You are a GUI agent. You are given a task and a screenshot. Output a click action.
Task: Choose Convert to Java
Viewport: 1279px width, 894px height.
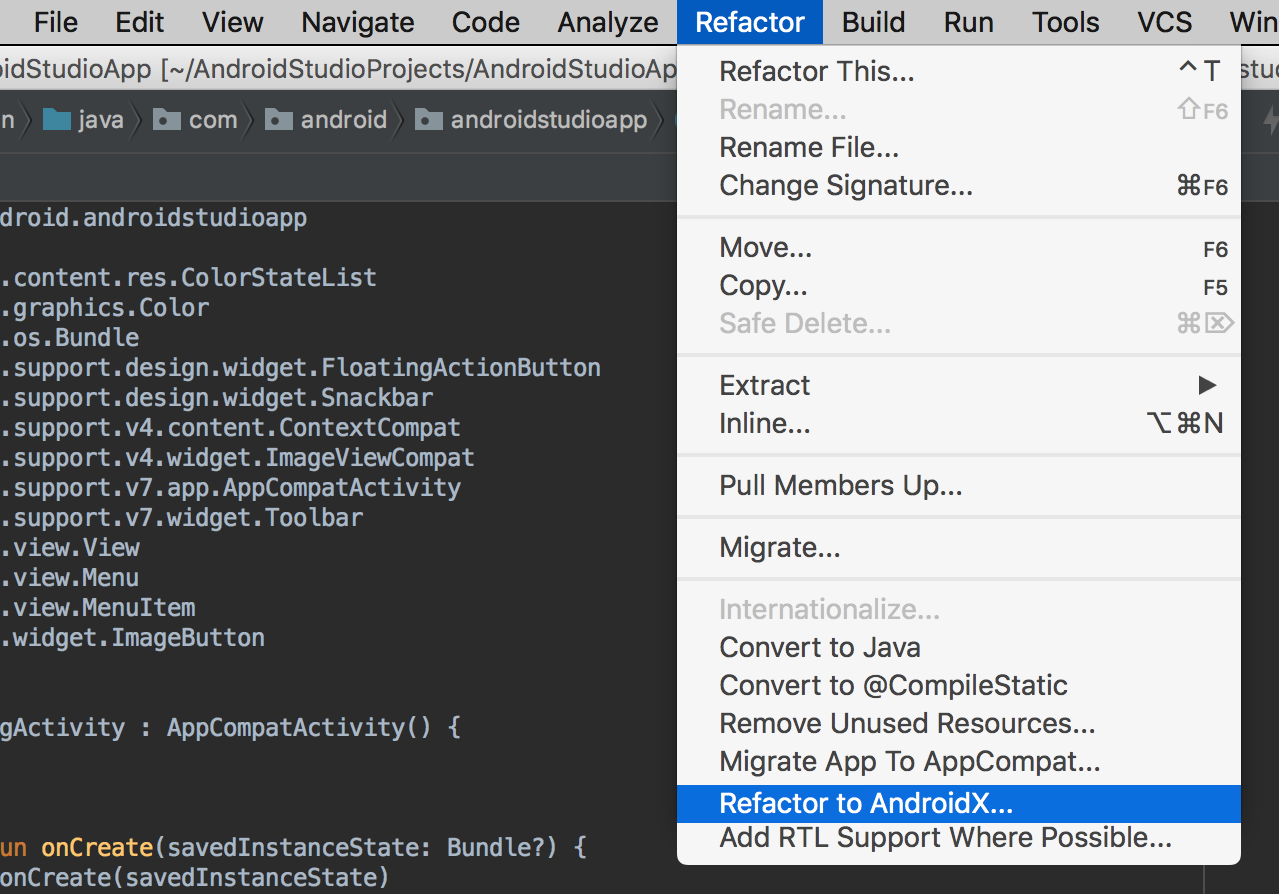point(819,648)
